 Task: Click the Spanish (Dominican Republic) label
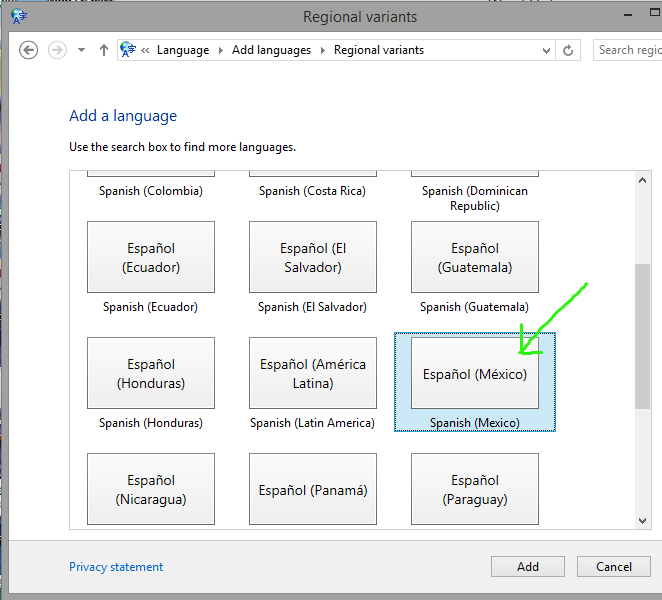(x=475, y=198)
